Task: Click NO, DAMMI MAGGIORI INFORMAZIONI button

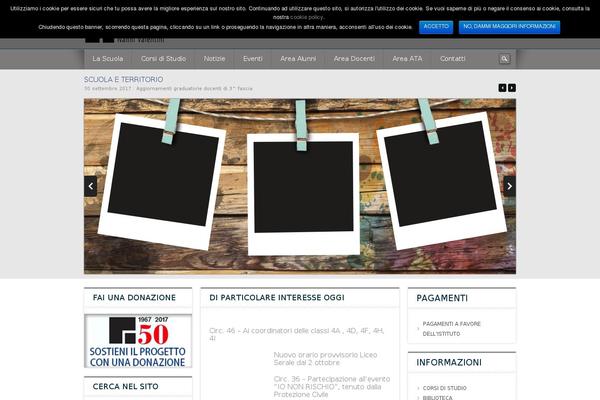Action: pyautogui.click(x=509, y=27)
